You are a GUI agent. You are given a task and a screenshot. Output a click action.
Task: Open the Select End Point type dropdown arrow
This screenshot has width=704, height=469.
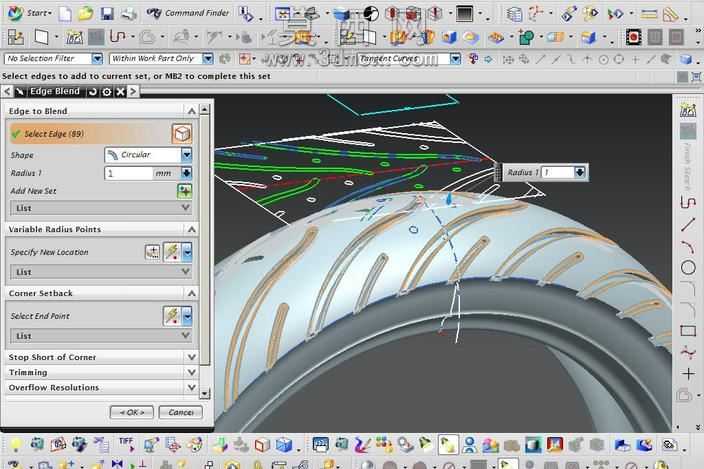click(187, 316)
